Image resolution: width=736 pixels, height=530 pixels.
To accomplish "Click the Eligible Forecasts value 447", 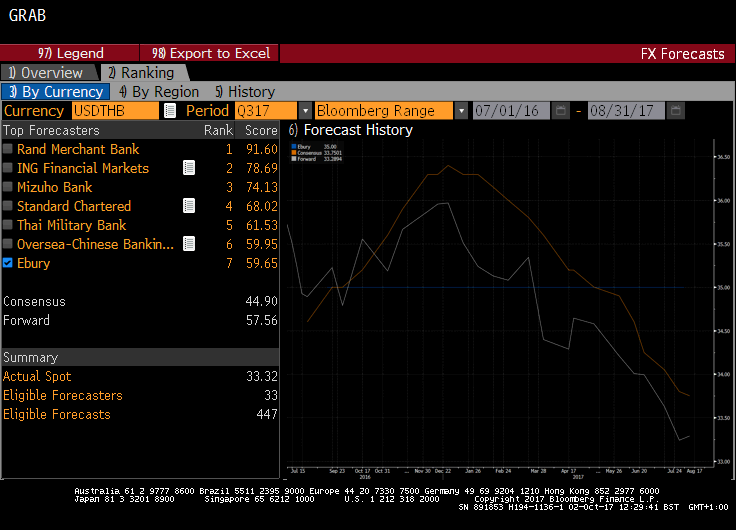I will pos(267,414).
